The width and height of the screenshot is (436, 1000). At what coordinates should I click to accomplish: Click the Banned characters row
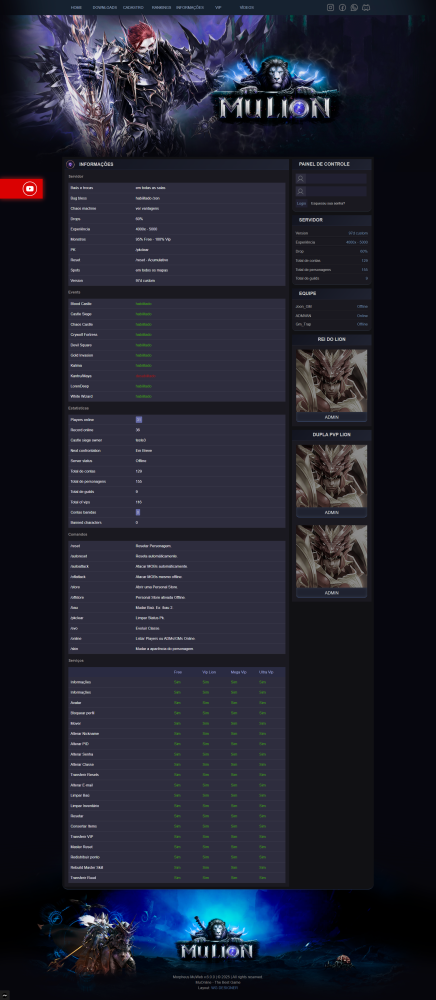177,523
